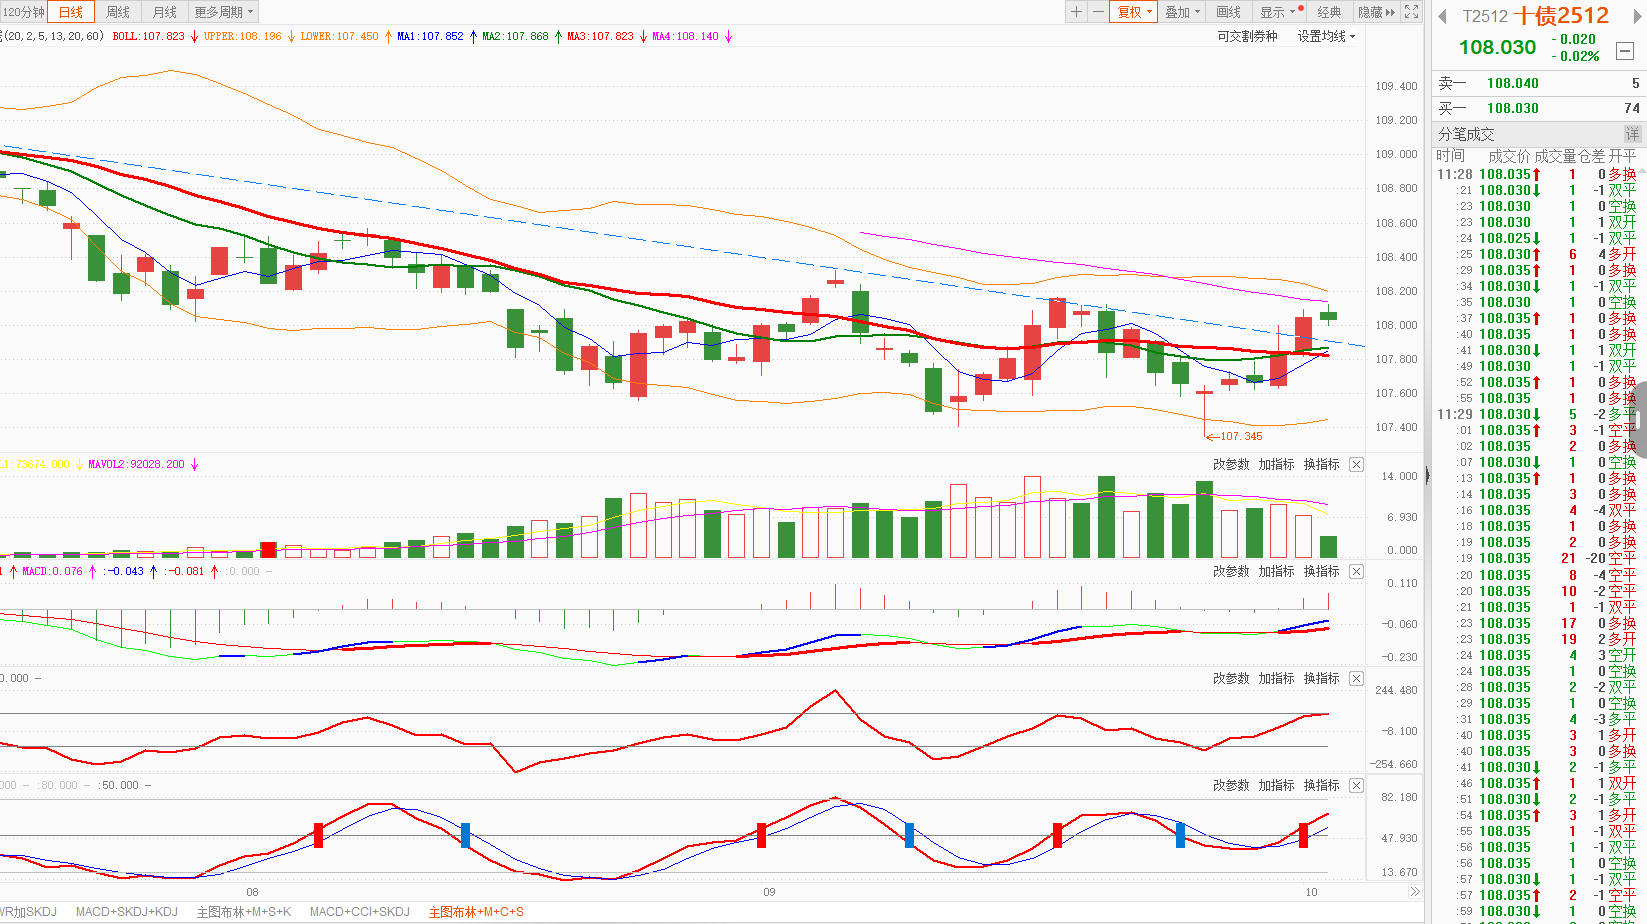Open the 详 details icon for tick trades
This screenshot has width=1647, height=924.
(1632, 134)
